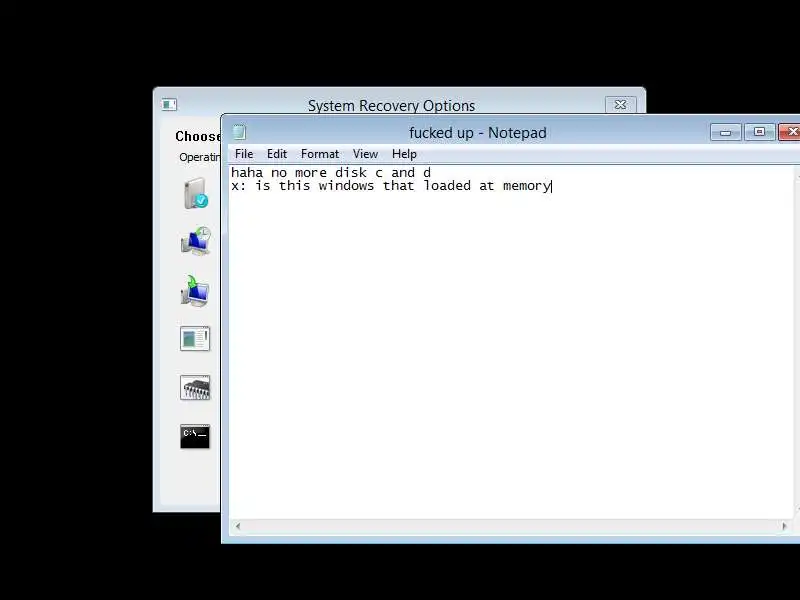Image resolution: width=800 pixels, height=600 pixels.
Task: Open the Format menu in Notepad
Action: coord(320,154)
